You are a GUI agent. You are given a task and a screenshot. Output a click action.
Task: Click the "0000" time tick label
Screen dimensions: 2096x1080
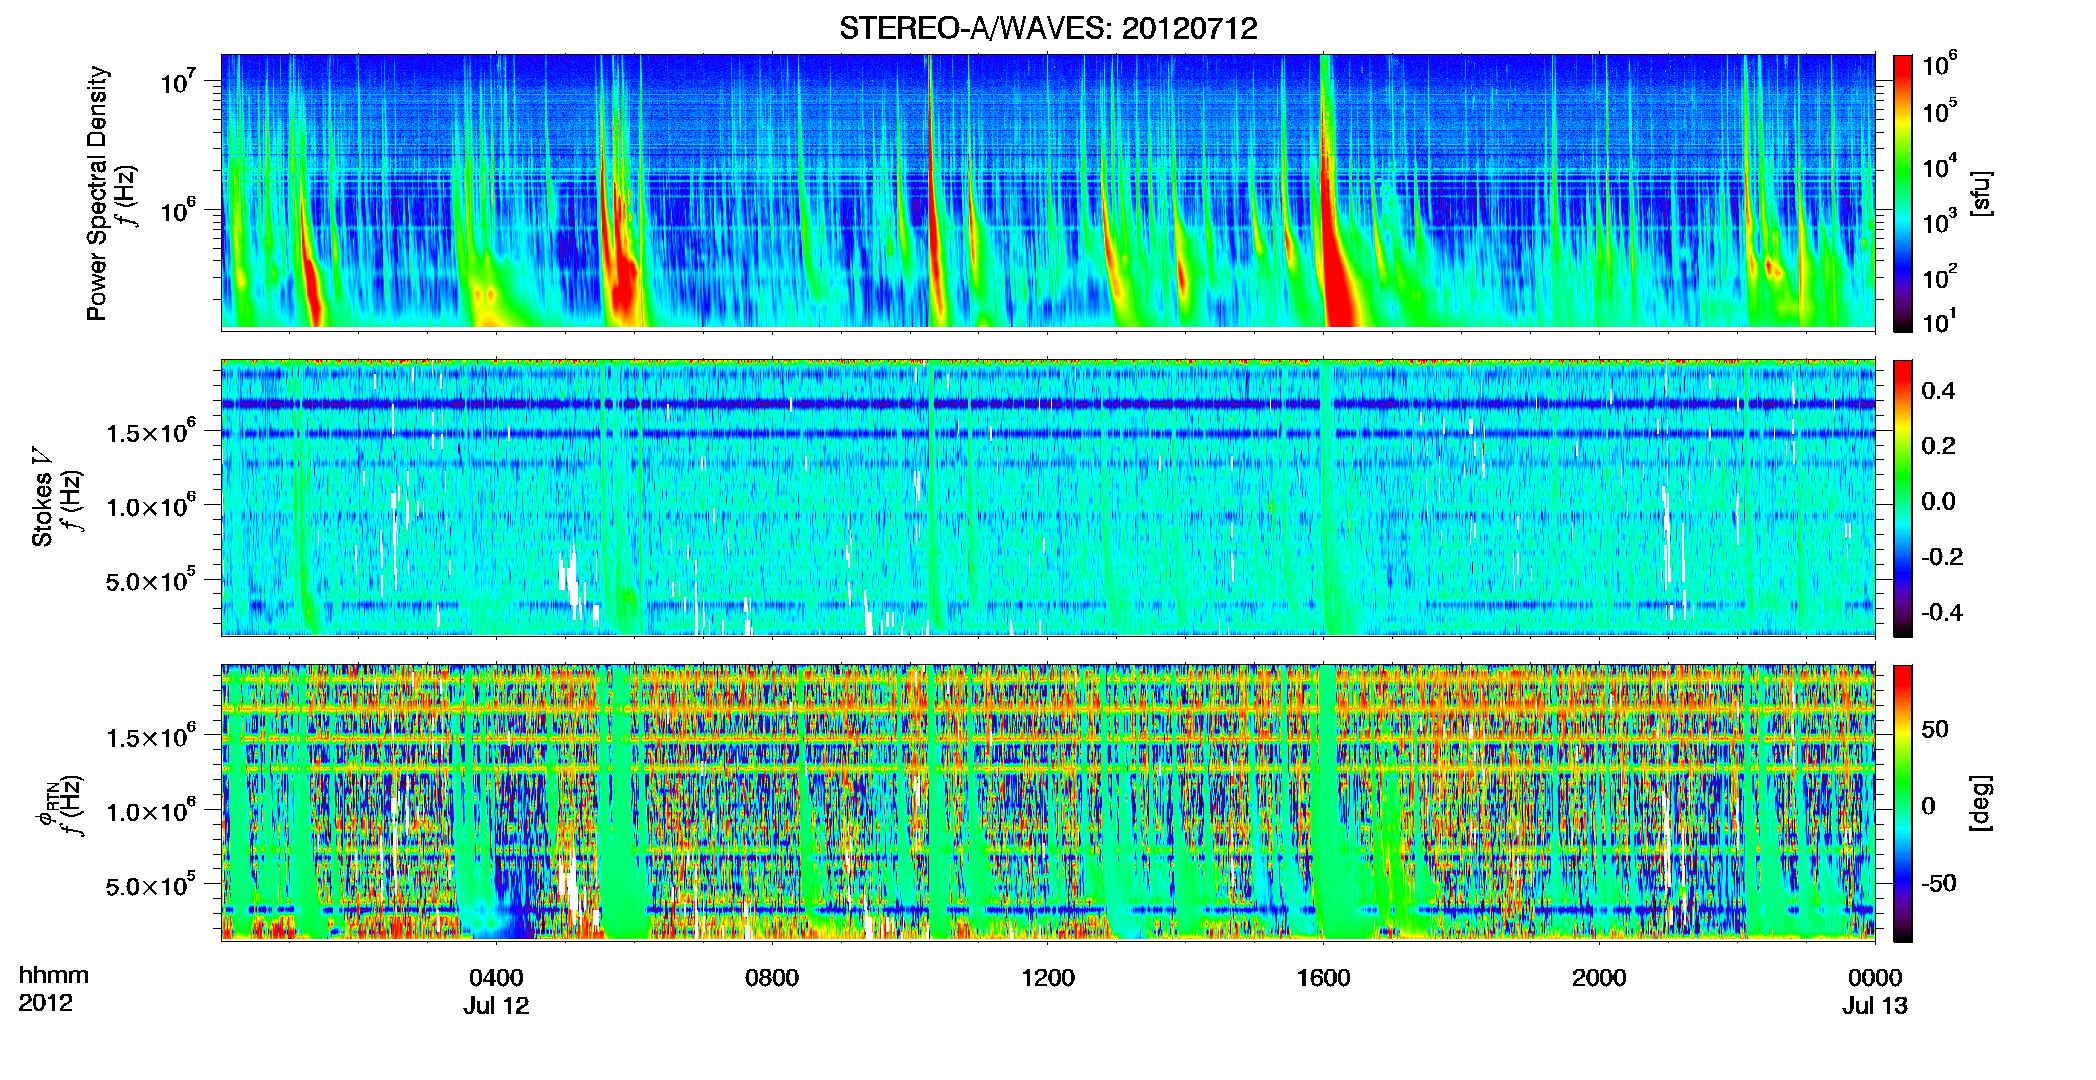(x=1875, y=977)
